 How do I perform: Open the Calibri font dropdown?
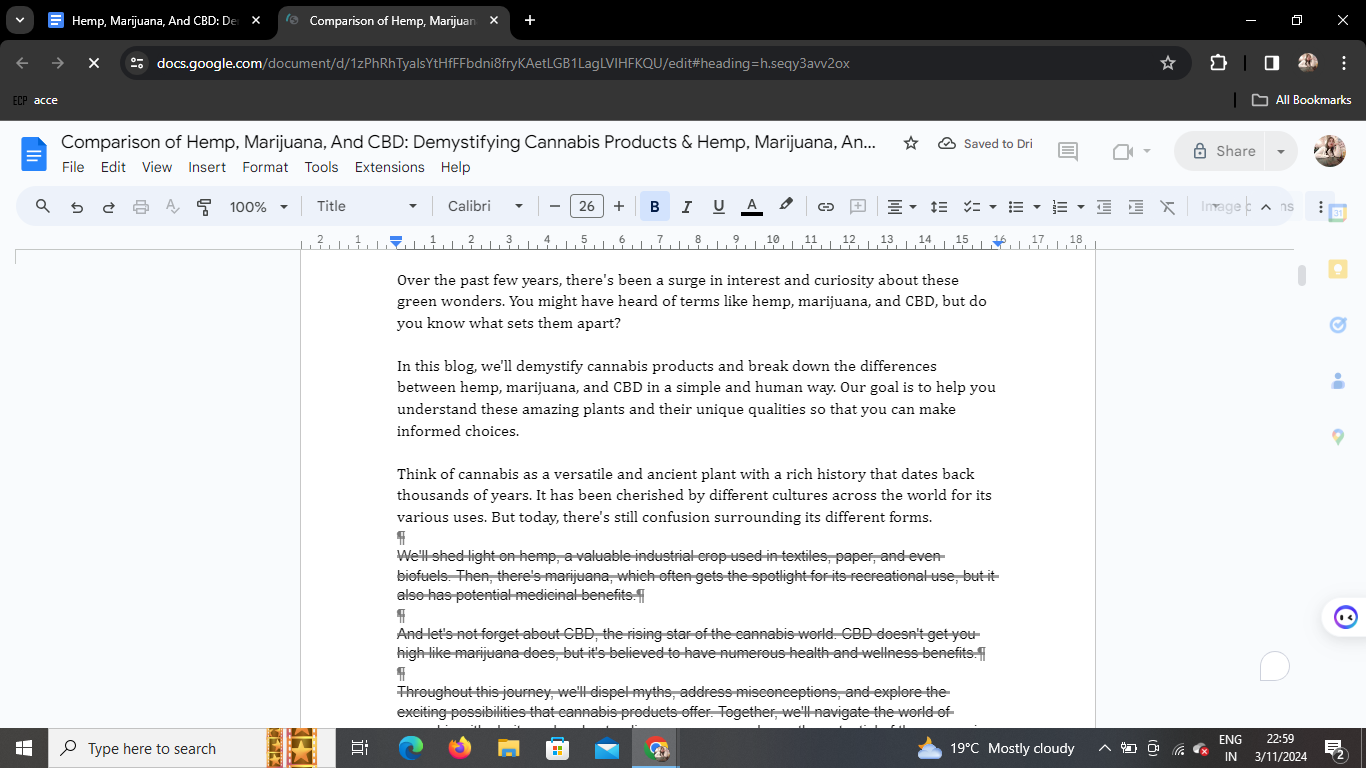(486, 207)
